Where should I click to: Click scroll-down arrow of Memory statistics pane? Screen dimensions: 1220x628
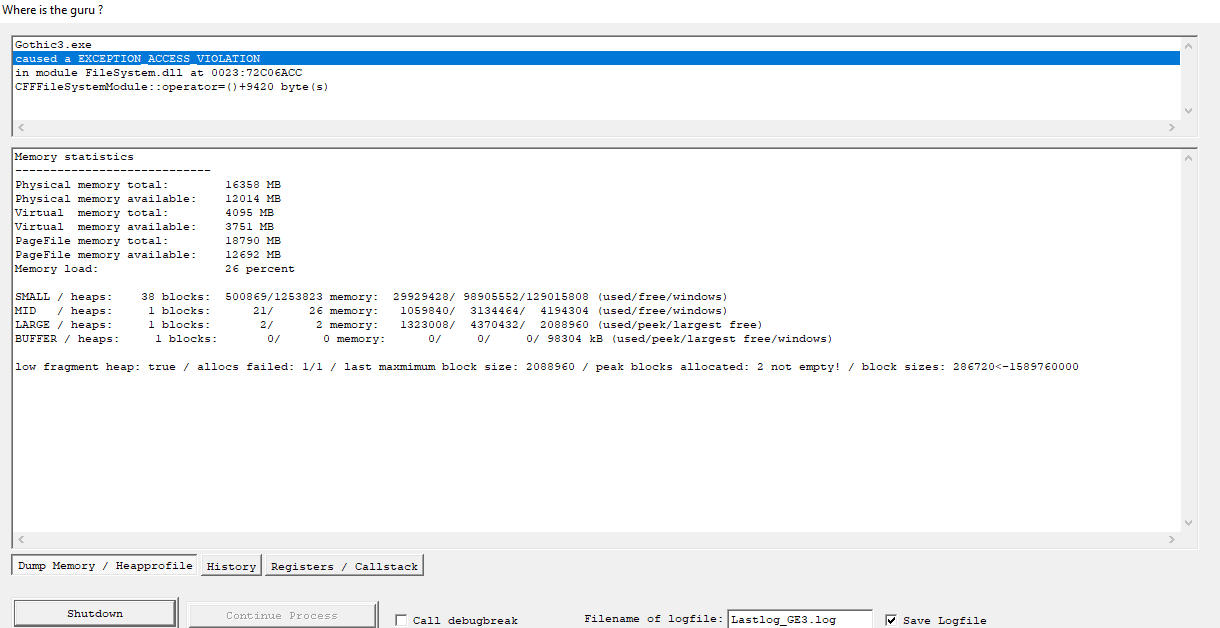pyautogui.click(x=1188, y=523)
